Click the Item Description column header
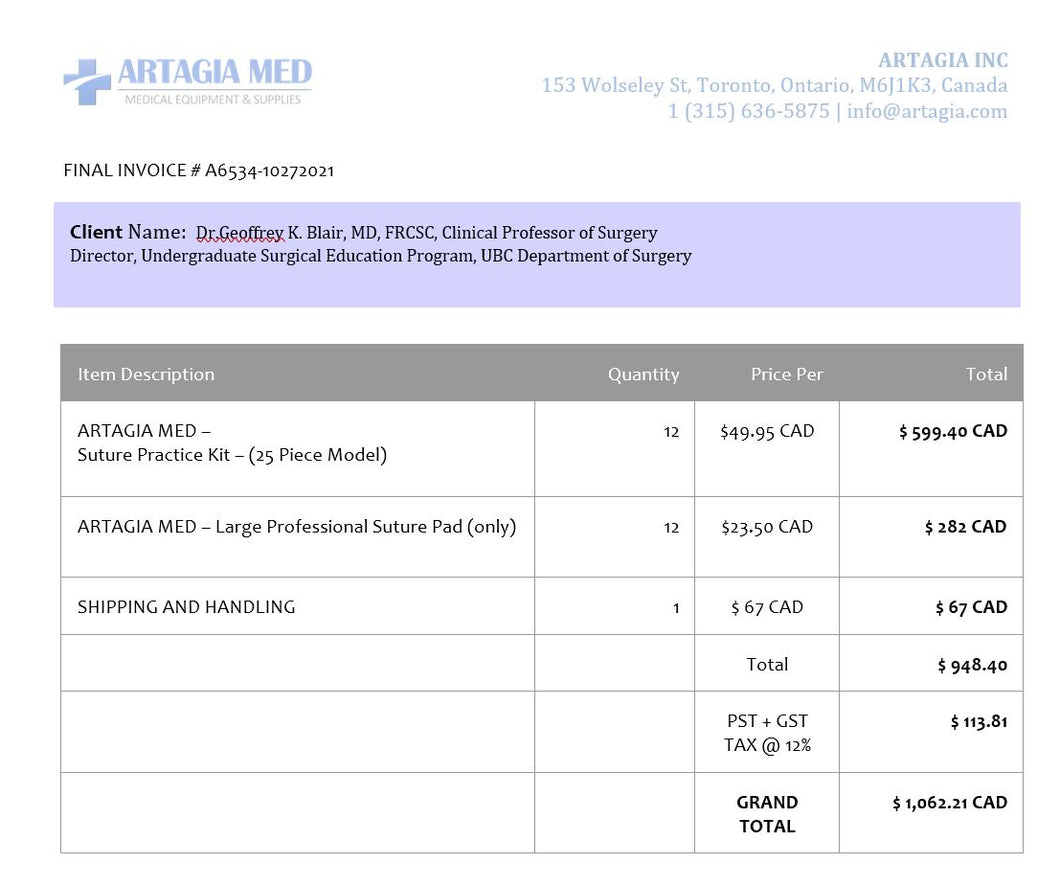Image resolution: width=1060 pixels, height=886 pixels. (146, 374)
